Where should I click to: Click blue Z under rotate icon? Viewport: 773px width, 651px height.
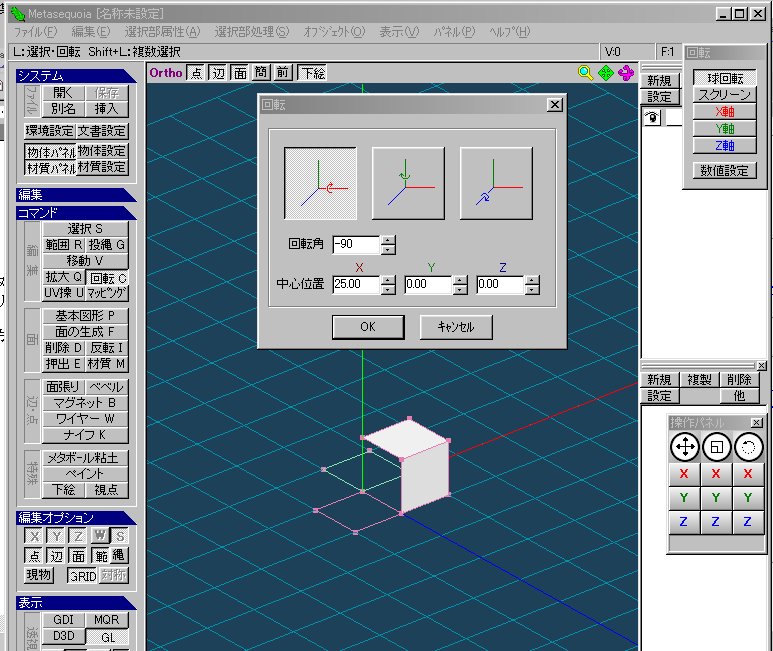pyautogui.click(x=748, y=521)
